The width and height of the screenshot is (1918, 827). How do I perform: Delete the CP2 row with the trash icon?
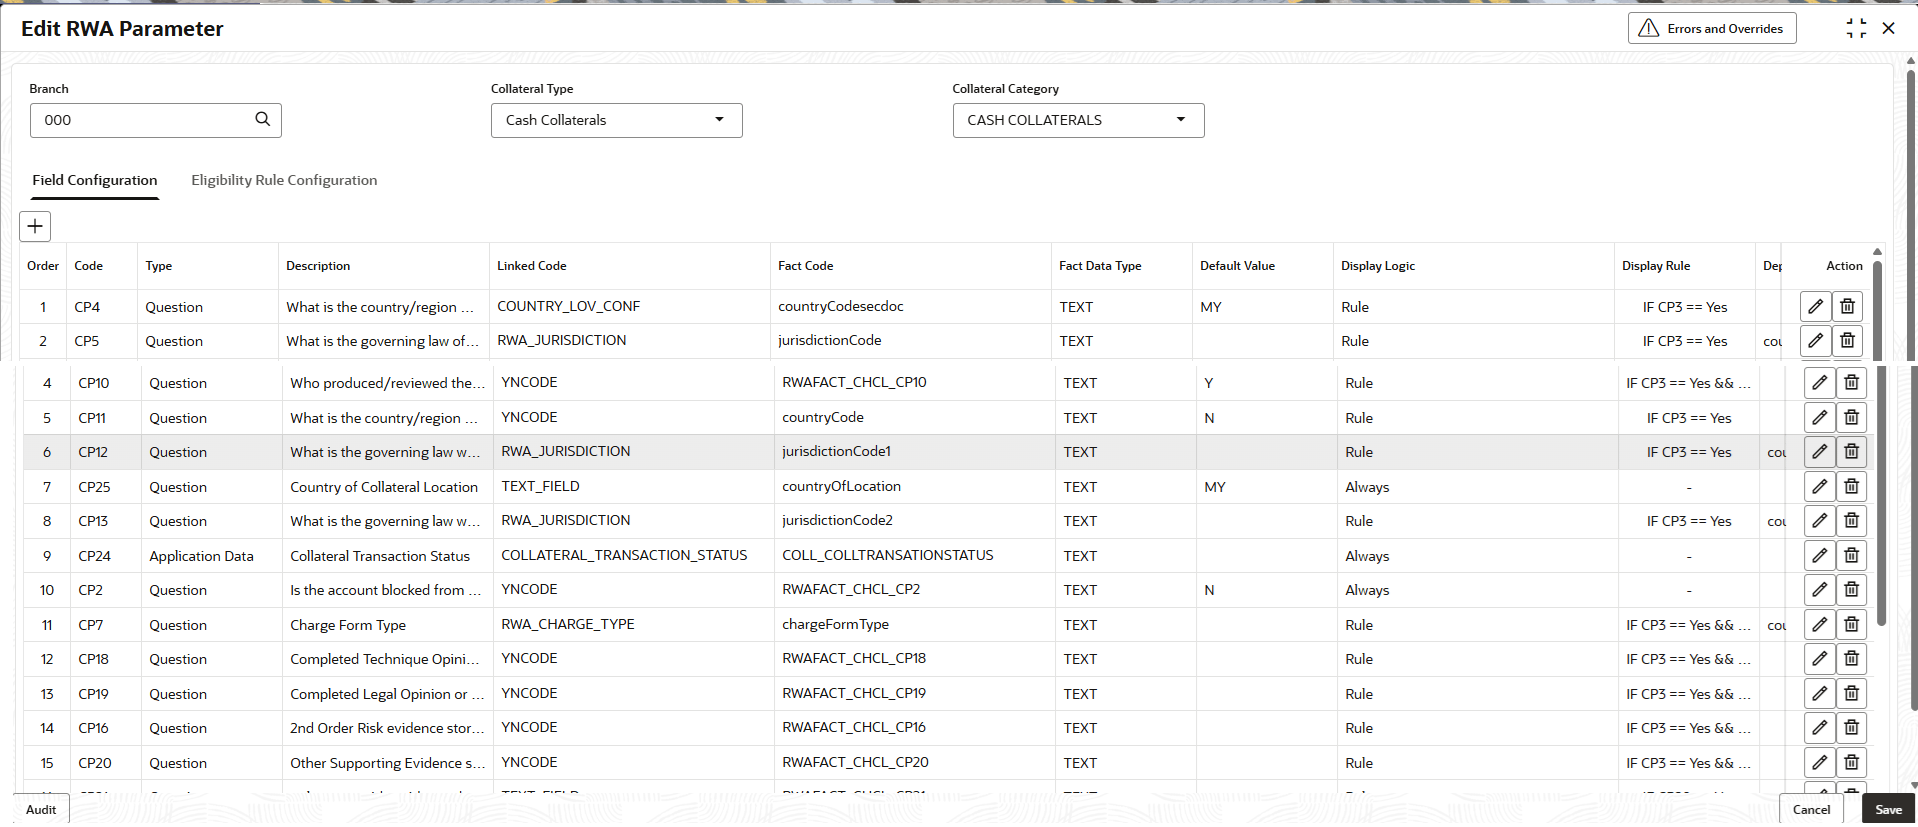pos(1851,590)
